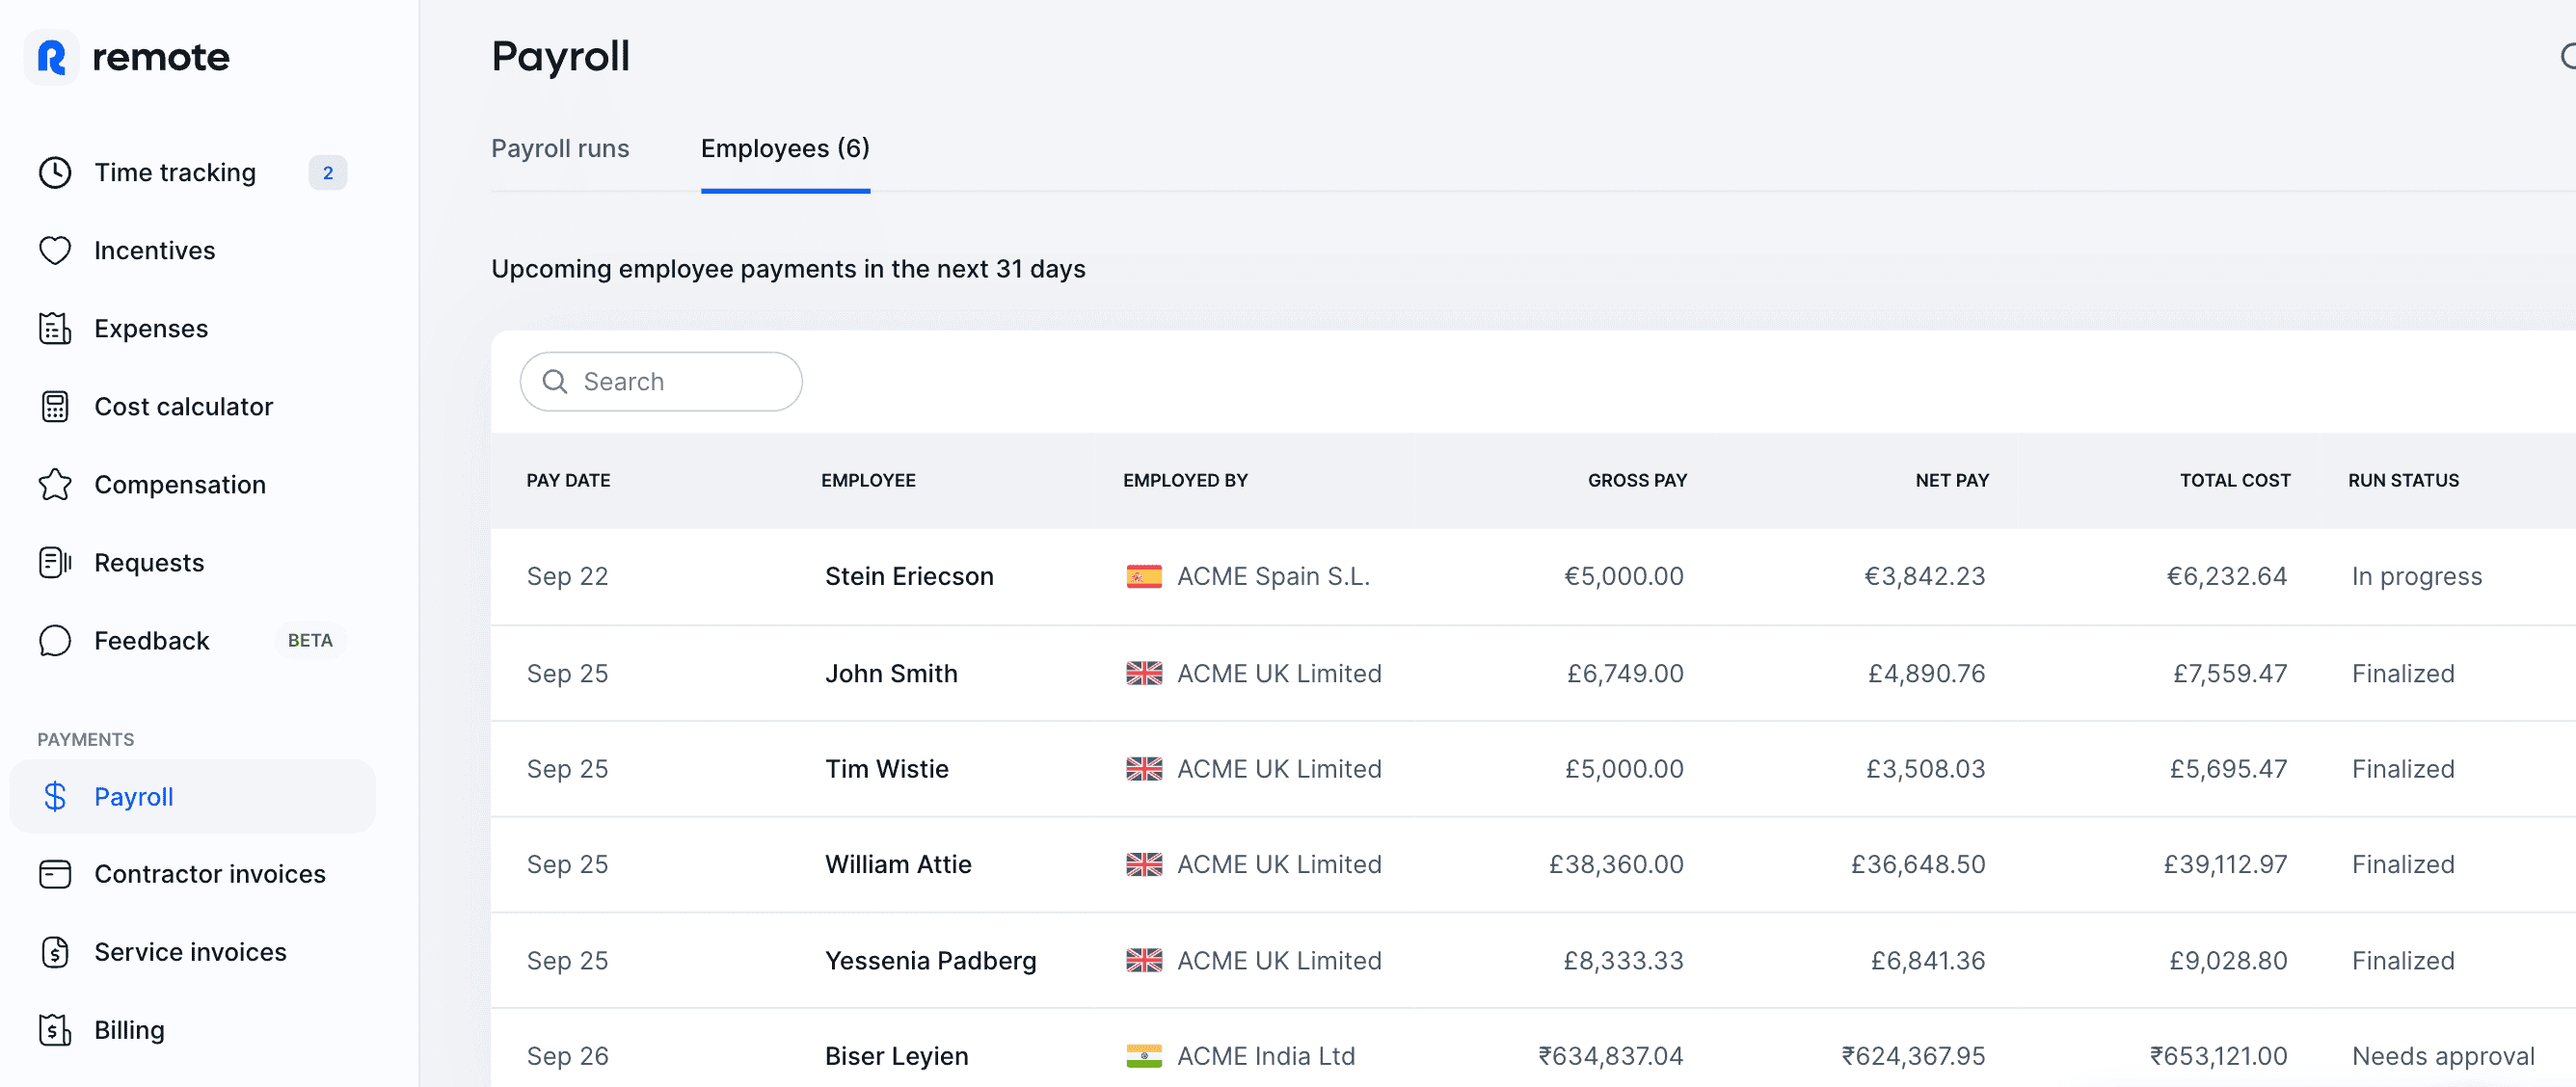Click UK flag in Tim Wistie row
This screenshot has width=2576, height=1087.
1143,768
